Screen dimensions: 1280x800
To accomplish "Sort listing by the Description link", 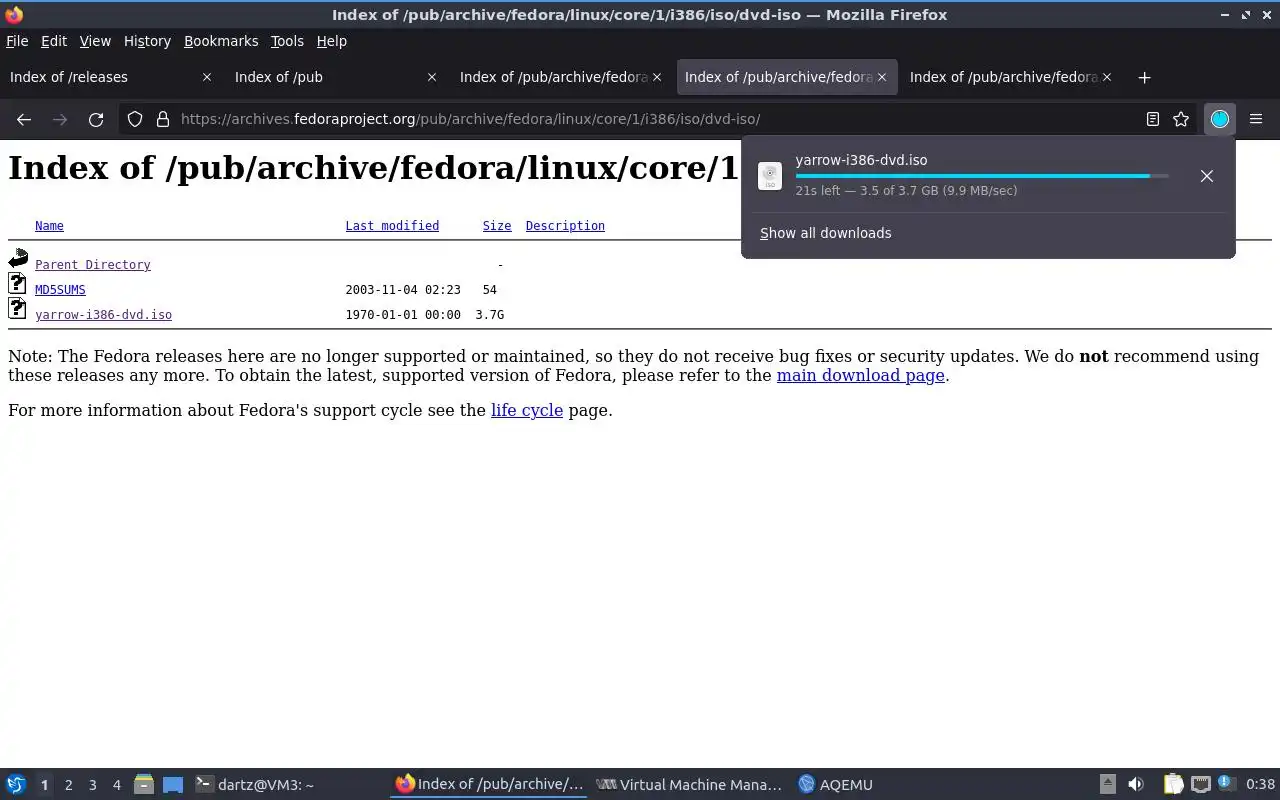I will click(565, 226).
